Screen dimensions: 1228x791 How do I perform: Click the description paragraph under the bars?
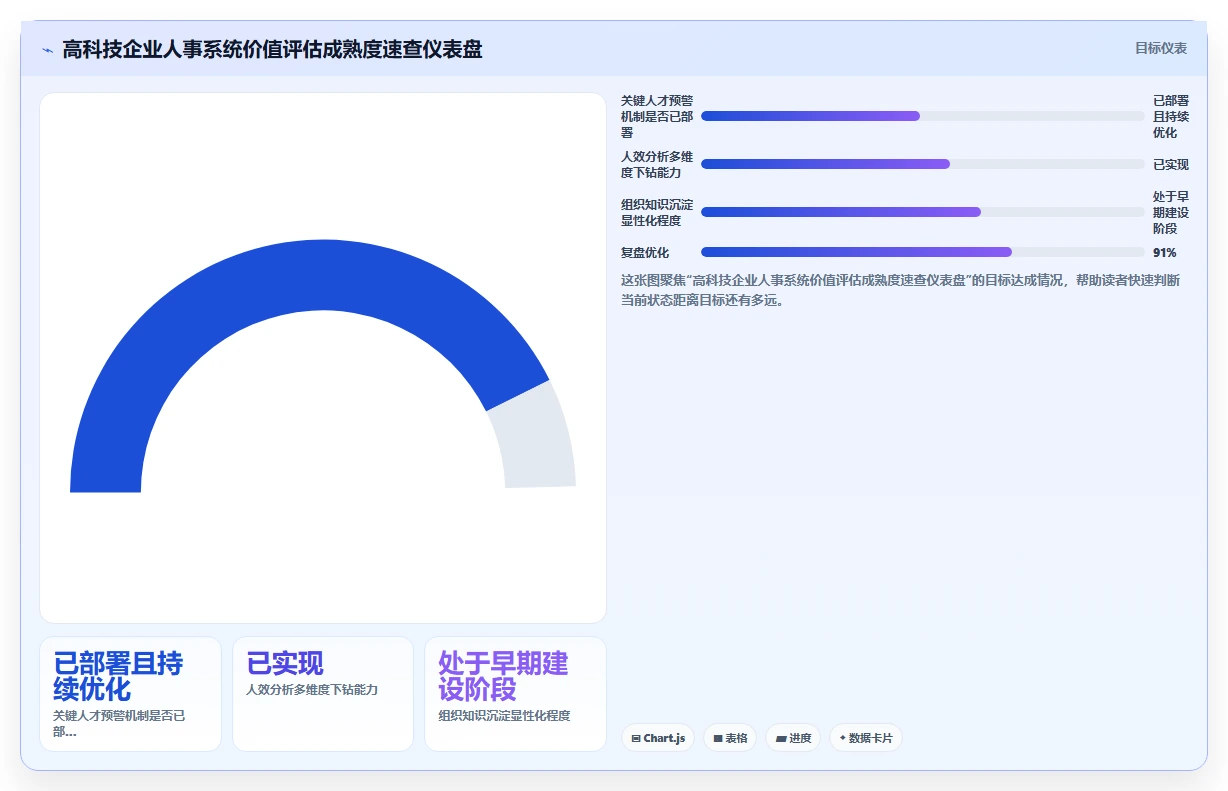(901, 290)
